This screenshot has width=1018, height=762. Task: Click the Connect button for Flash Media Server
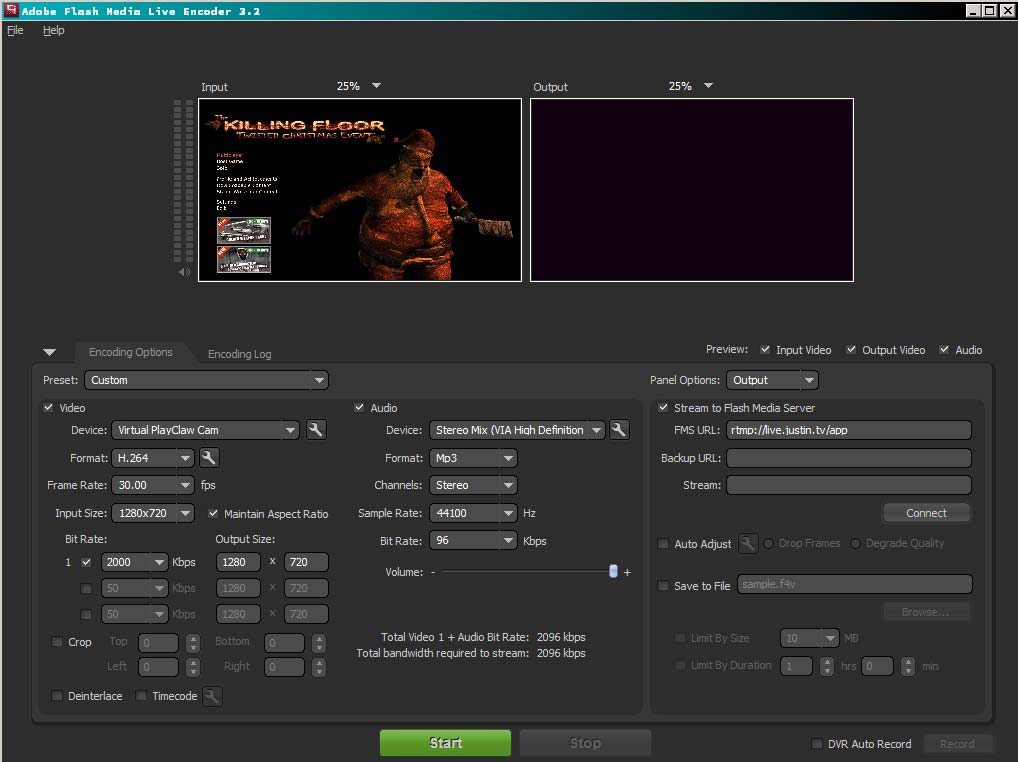pos(926,512)
